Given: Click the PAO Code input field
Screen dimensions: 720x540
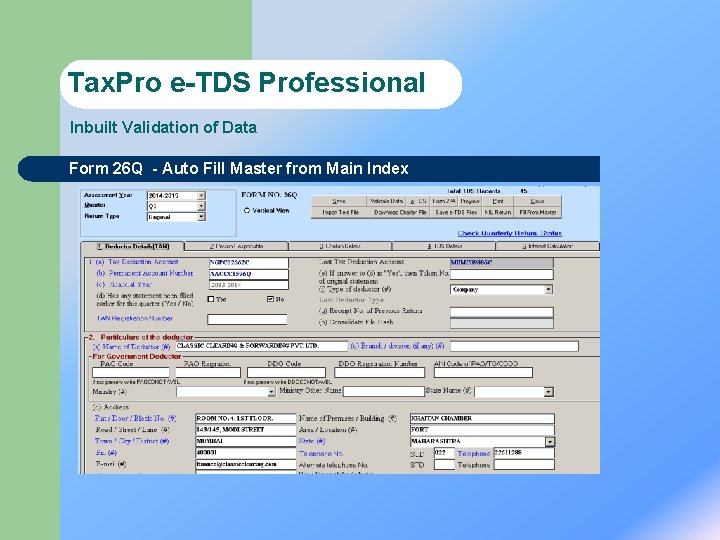Looking at the screenshot, I should click(131, 372).
